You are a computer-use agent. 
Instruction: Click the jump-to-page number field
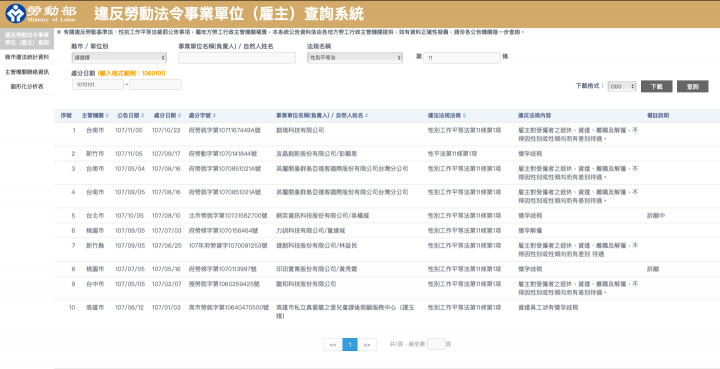[x=436, y=344]
